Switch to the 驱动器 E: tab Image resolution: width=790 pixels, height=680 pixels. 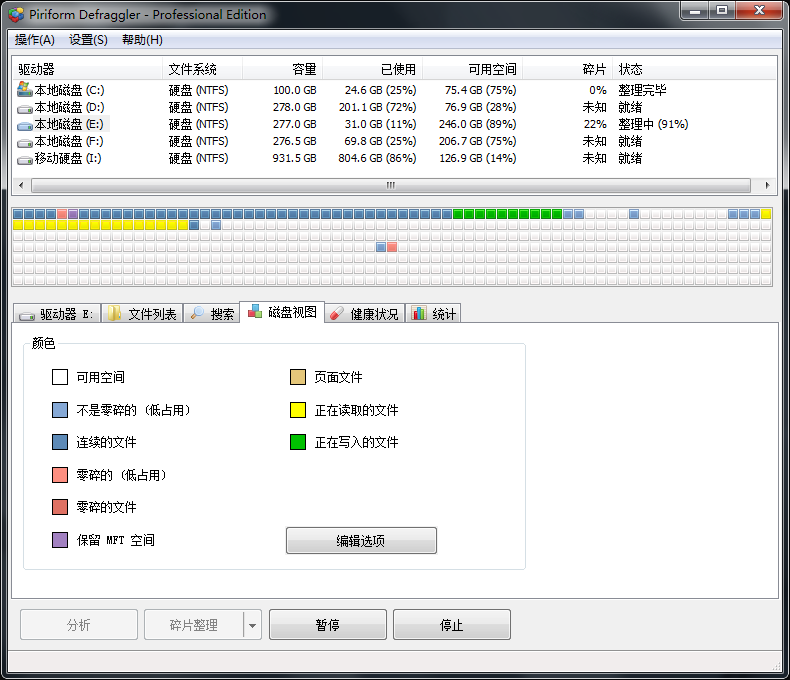pos(57,313)
